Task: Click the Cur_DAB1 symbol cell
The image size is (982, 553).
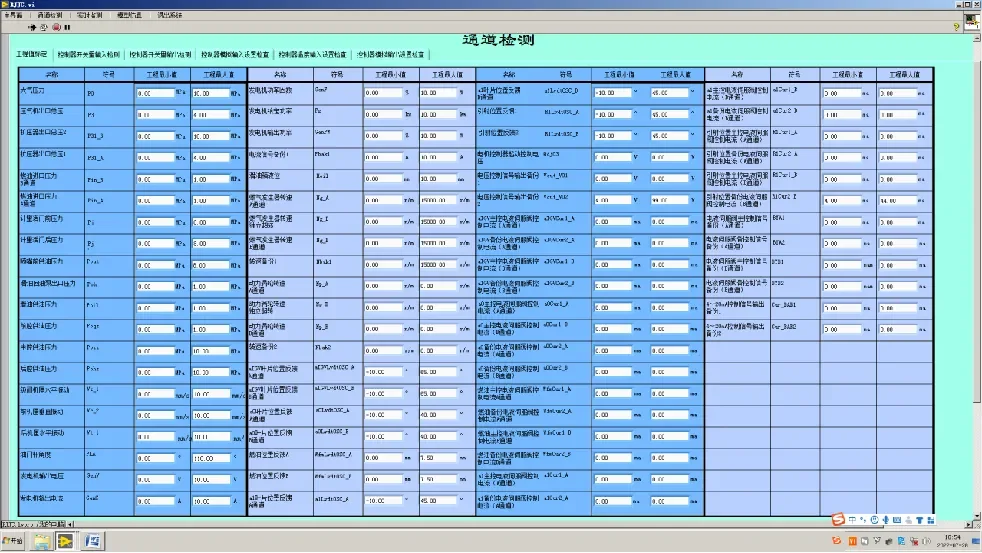Action: pyautogui.click(x=795, y=308)
